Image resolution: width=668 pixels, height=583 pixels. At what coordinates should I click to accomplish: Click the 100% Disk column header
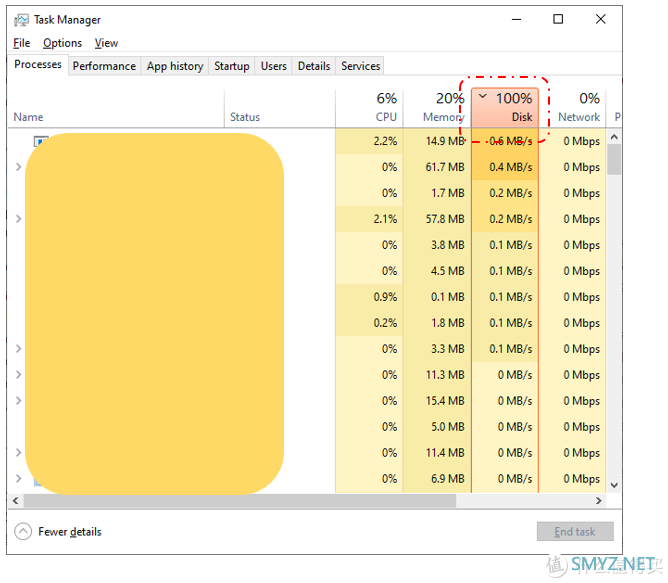(x=505, y=108)
